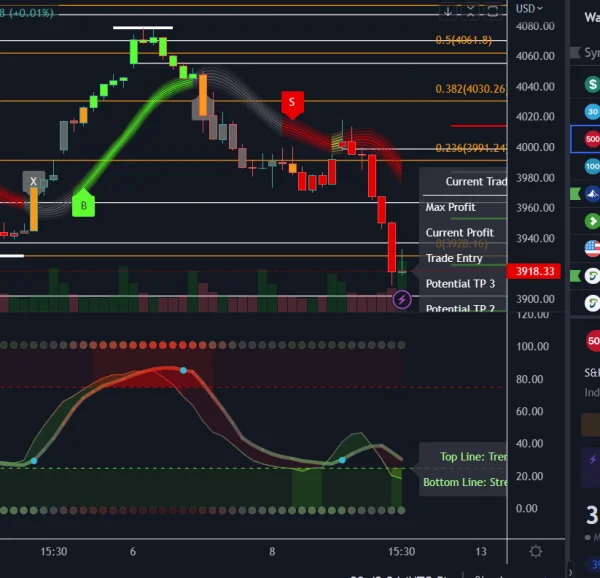Click the Top Line trend label
The height and width of the screenshot is (578, 600).
point(472,457)
